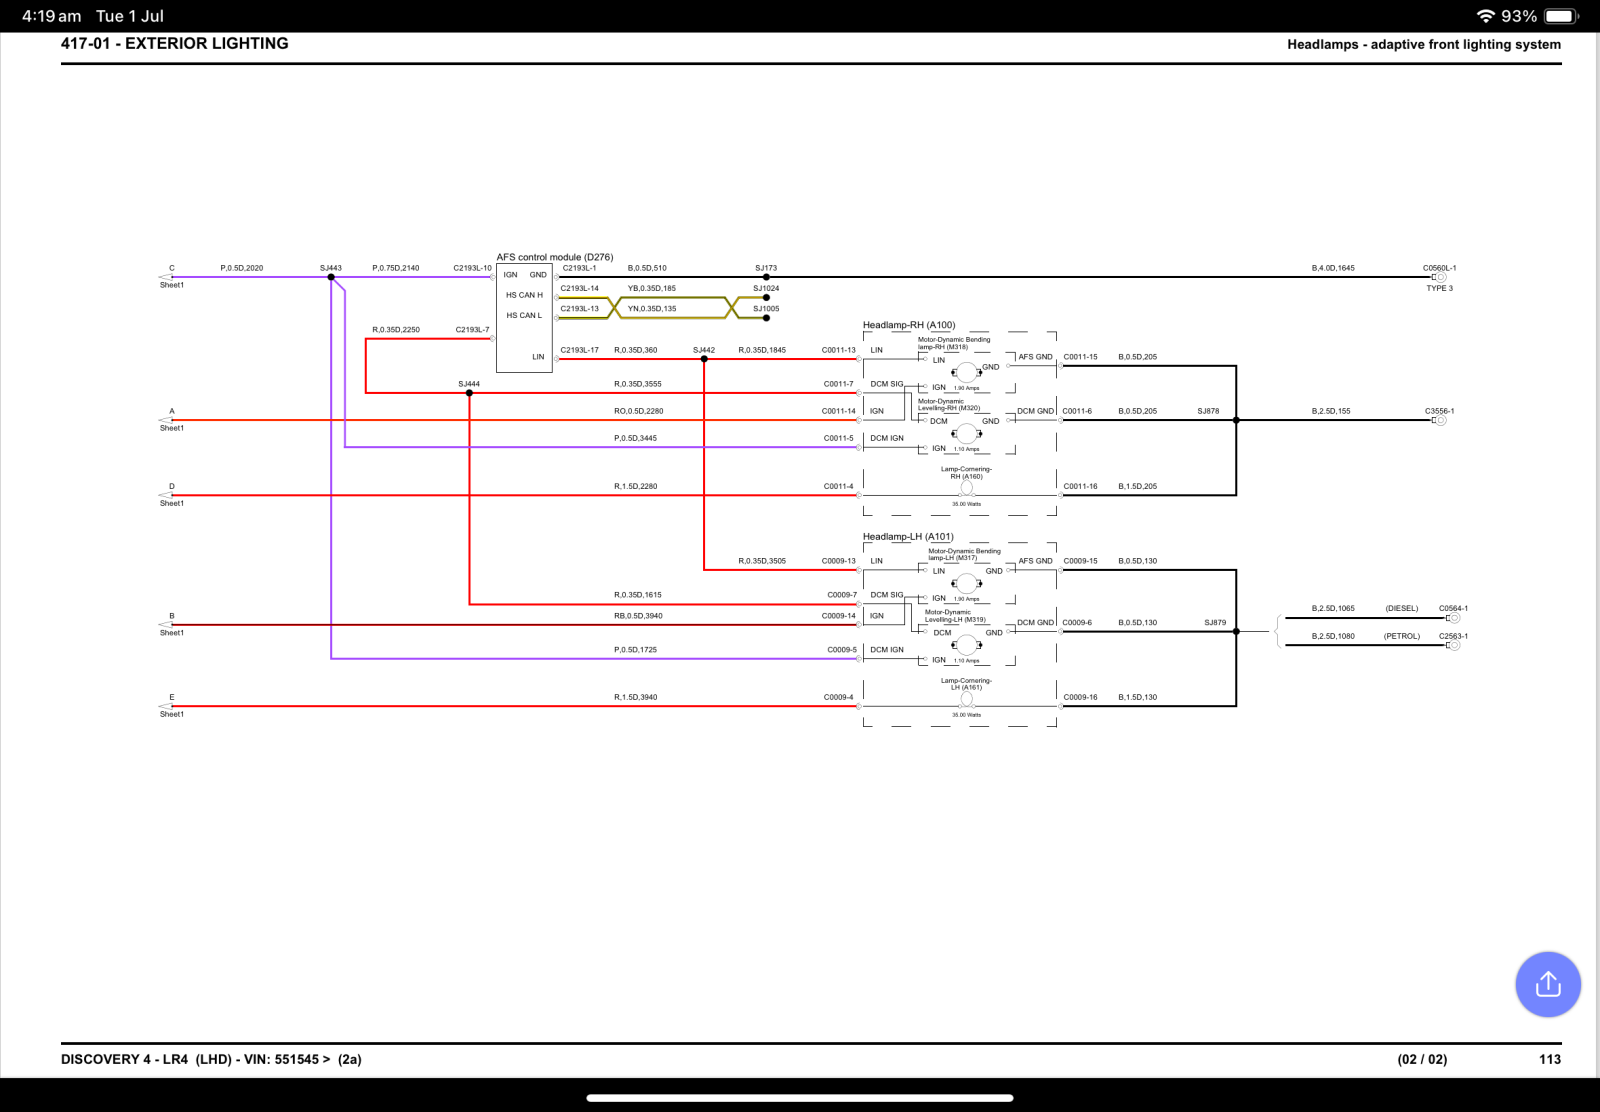The height and width of the screenshot is (1112, 1600).
Task: Tap connector label 'C2193L-14'
Action: pos(580,288)
